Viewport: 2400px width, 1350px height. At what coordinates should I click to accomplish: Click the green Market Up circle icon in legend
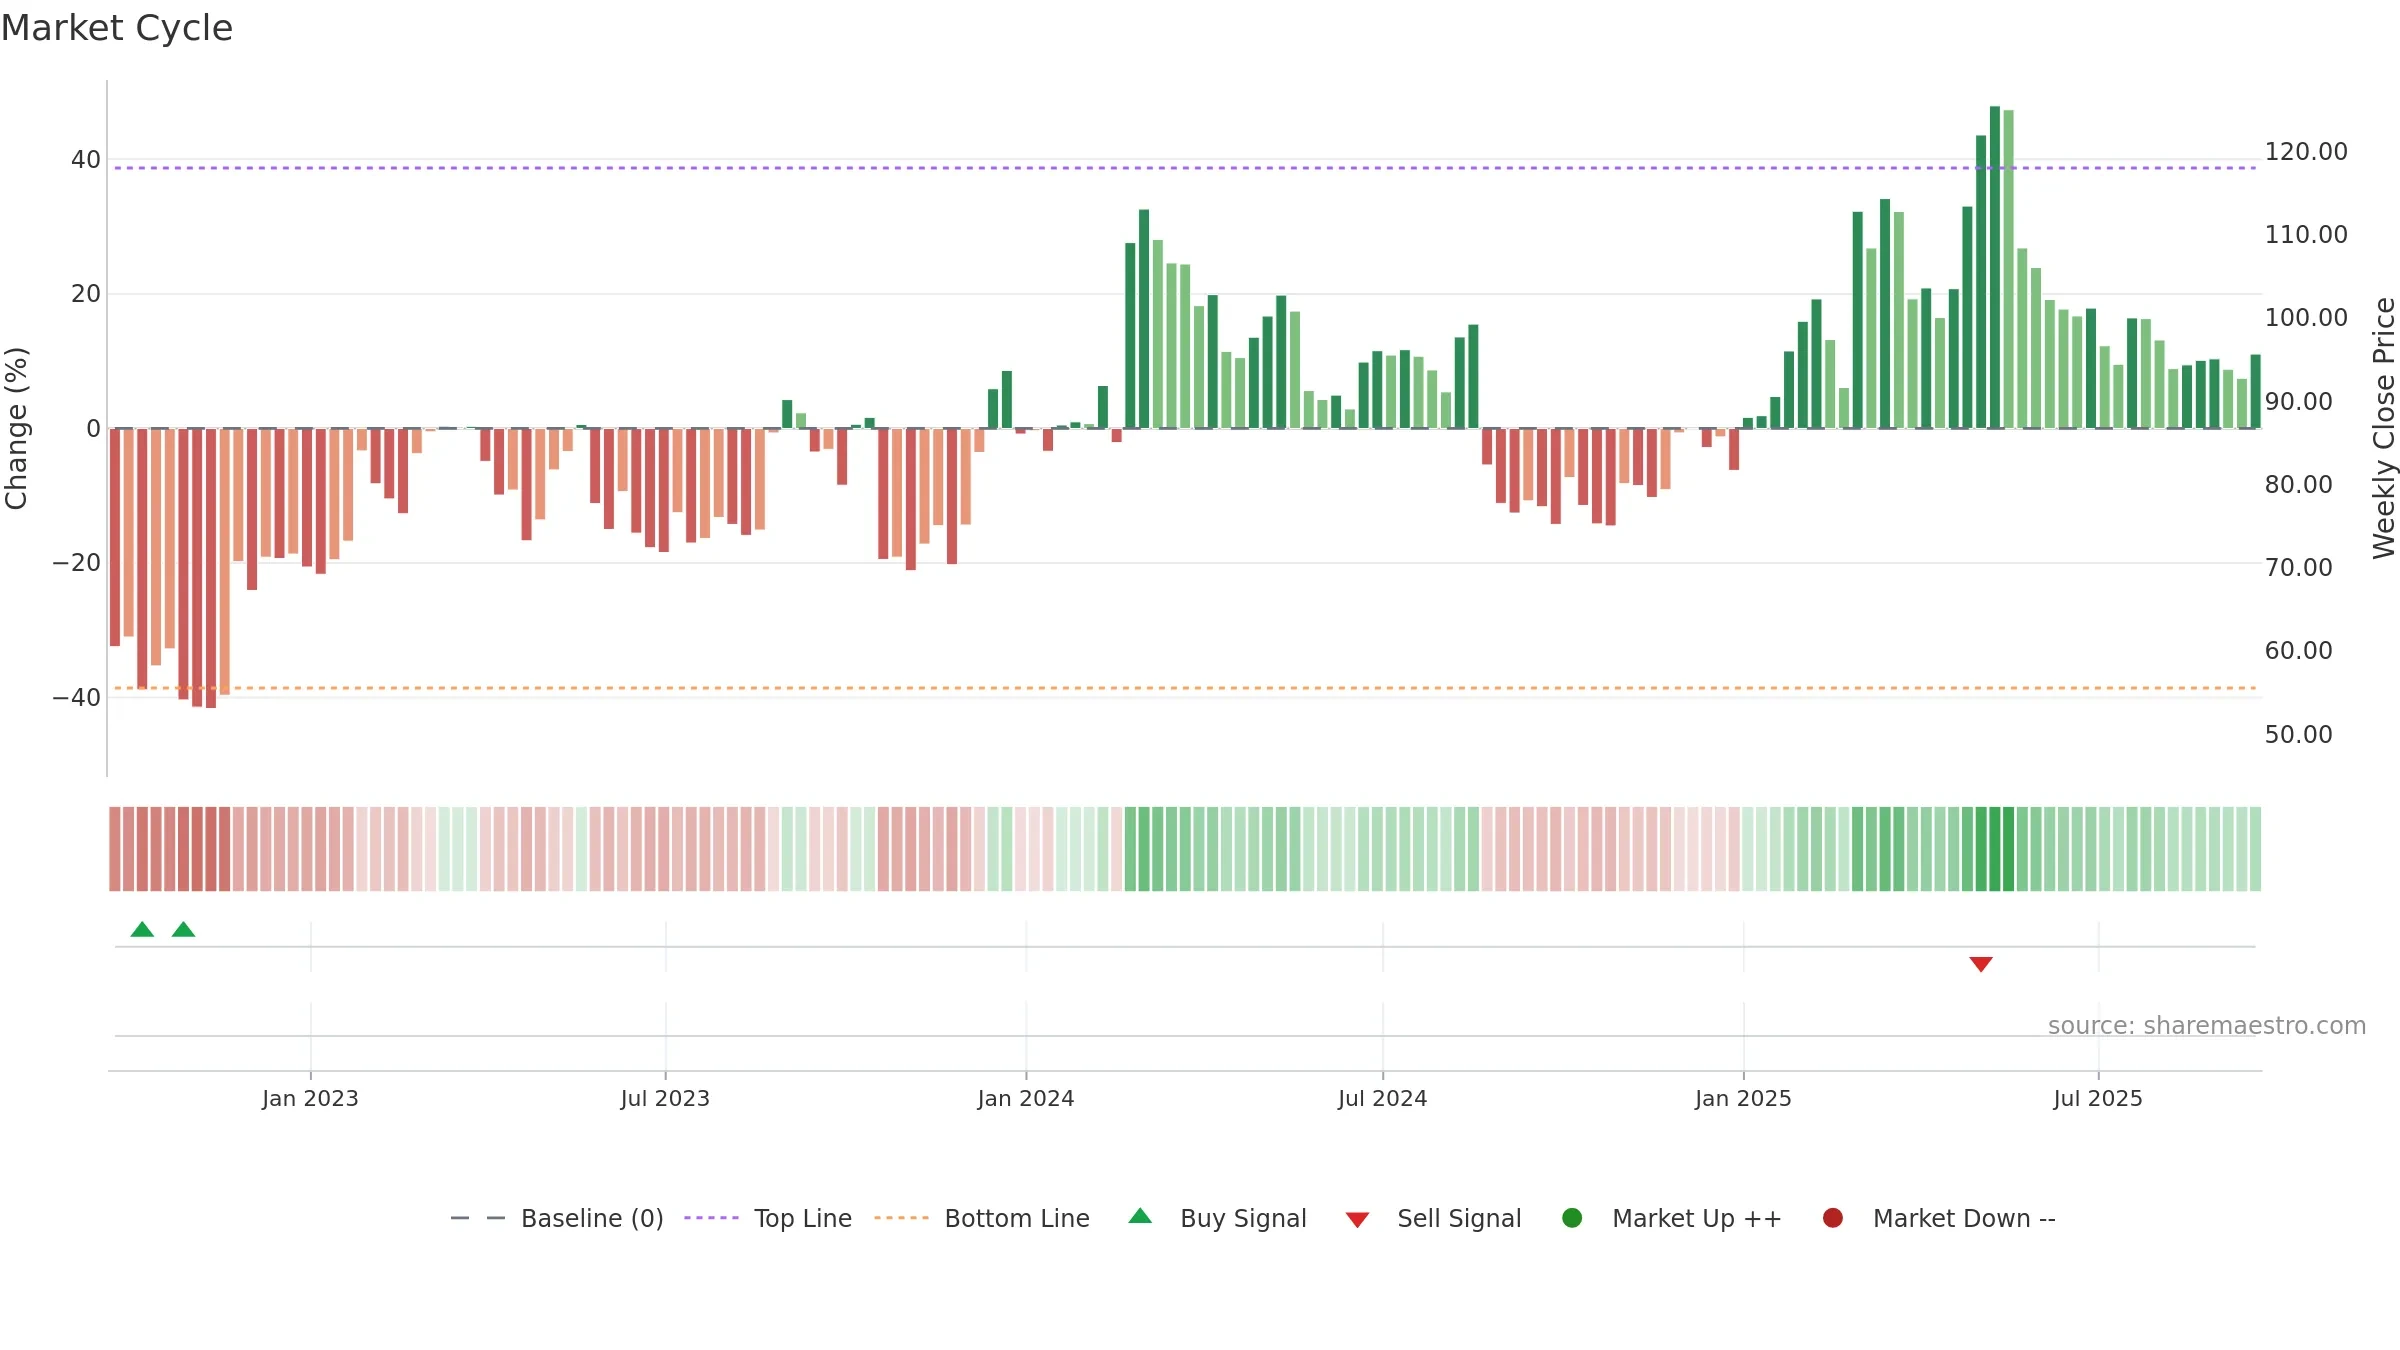pos(1572,1218)
